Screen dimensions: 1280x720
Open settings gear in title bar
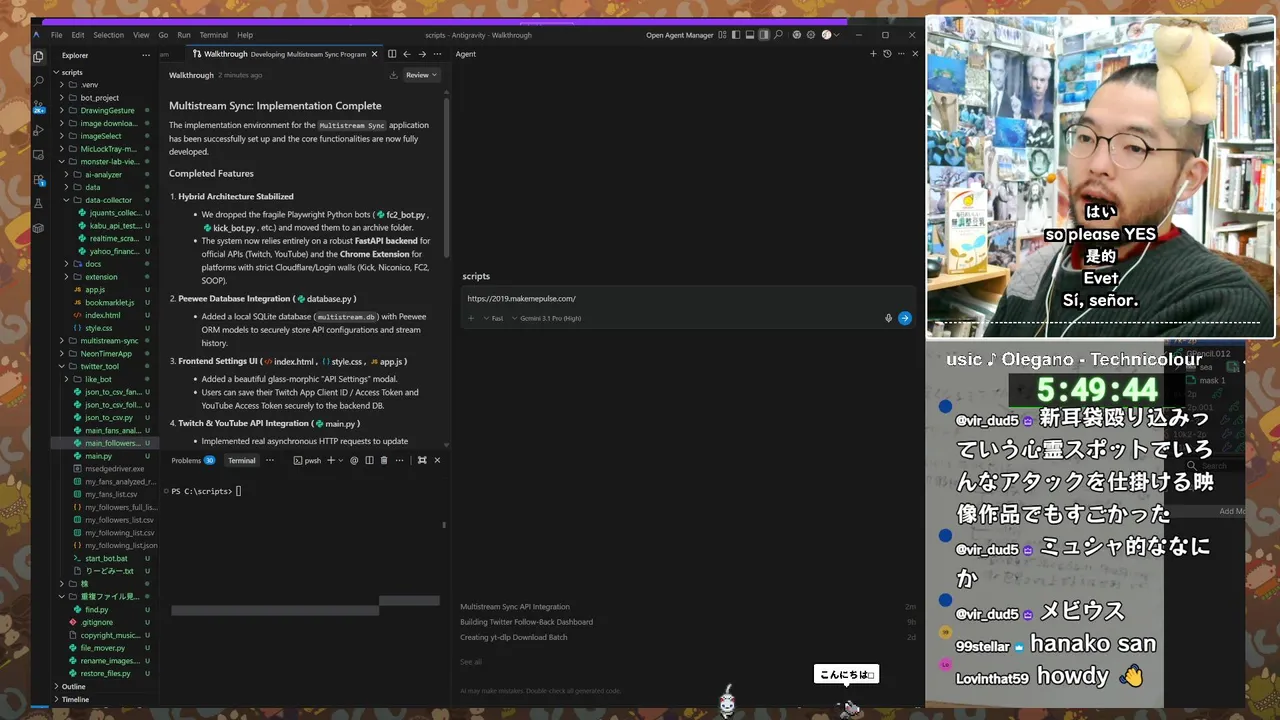tap(811, 35)
